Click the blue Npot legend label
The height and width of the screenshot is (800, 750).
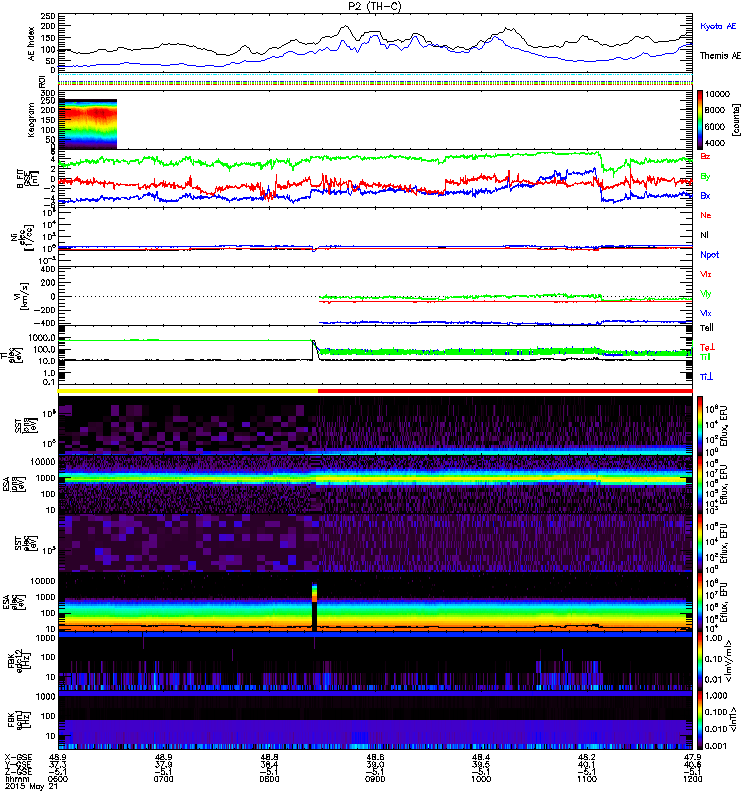(709, 255)
